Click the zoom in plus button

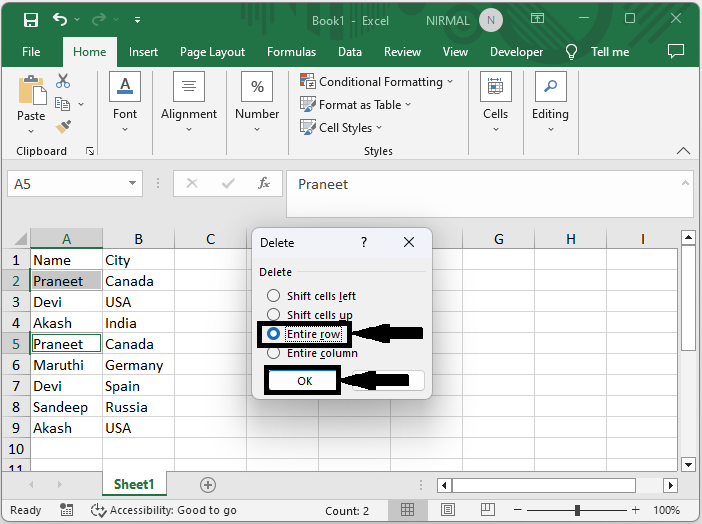point(635,510)
